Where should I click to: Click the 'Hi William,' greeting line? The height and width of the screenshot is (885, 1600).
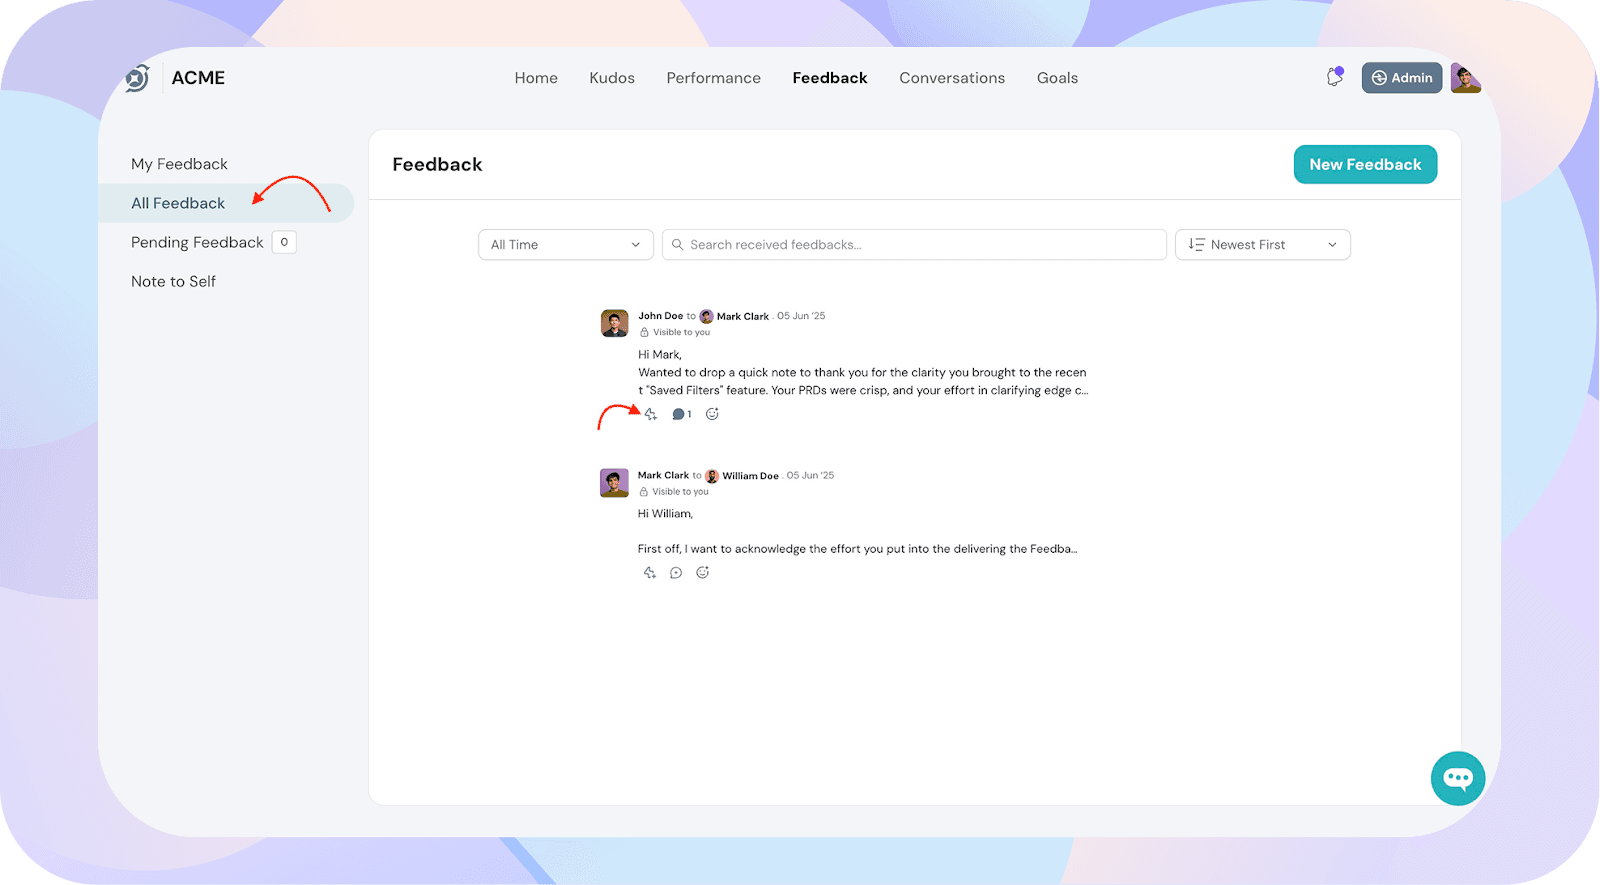point(665,514)
